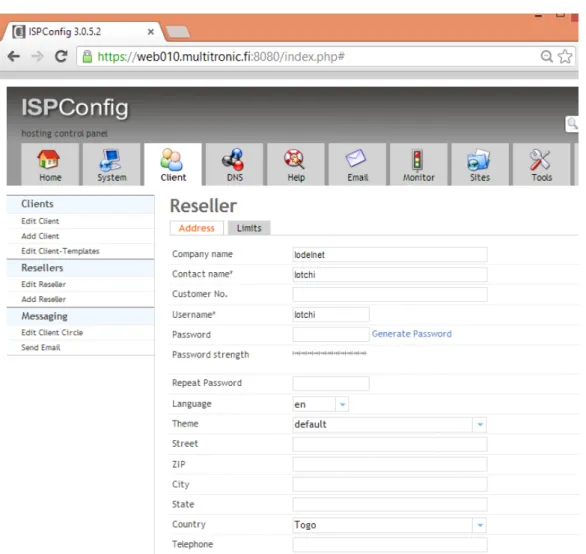Click the green SSL padlock icon
Viewport: 586px width, 554px height.
pos(87,57)
